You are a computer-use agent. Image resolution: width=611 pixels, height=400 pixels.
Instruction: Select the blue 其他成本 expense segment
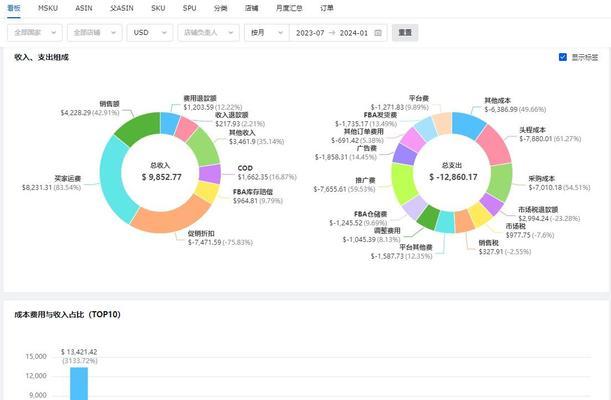[x=468, y=125]
